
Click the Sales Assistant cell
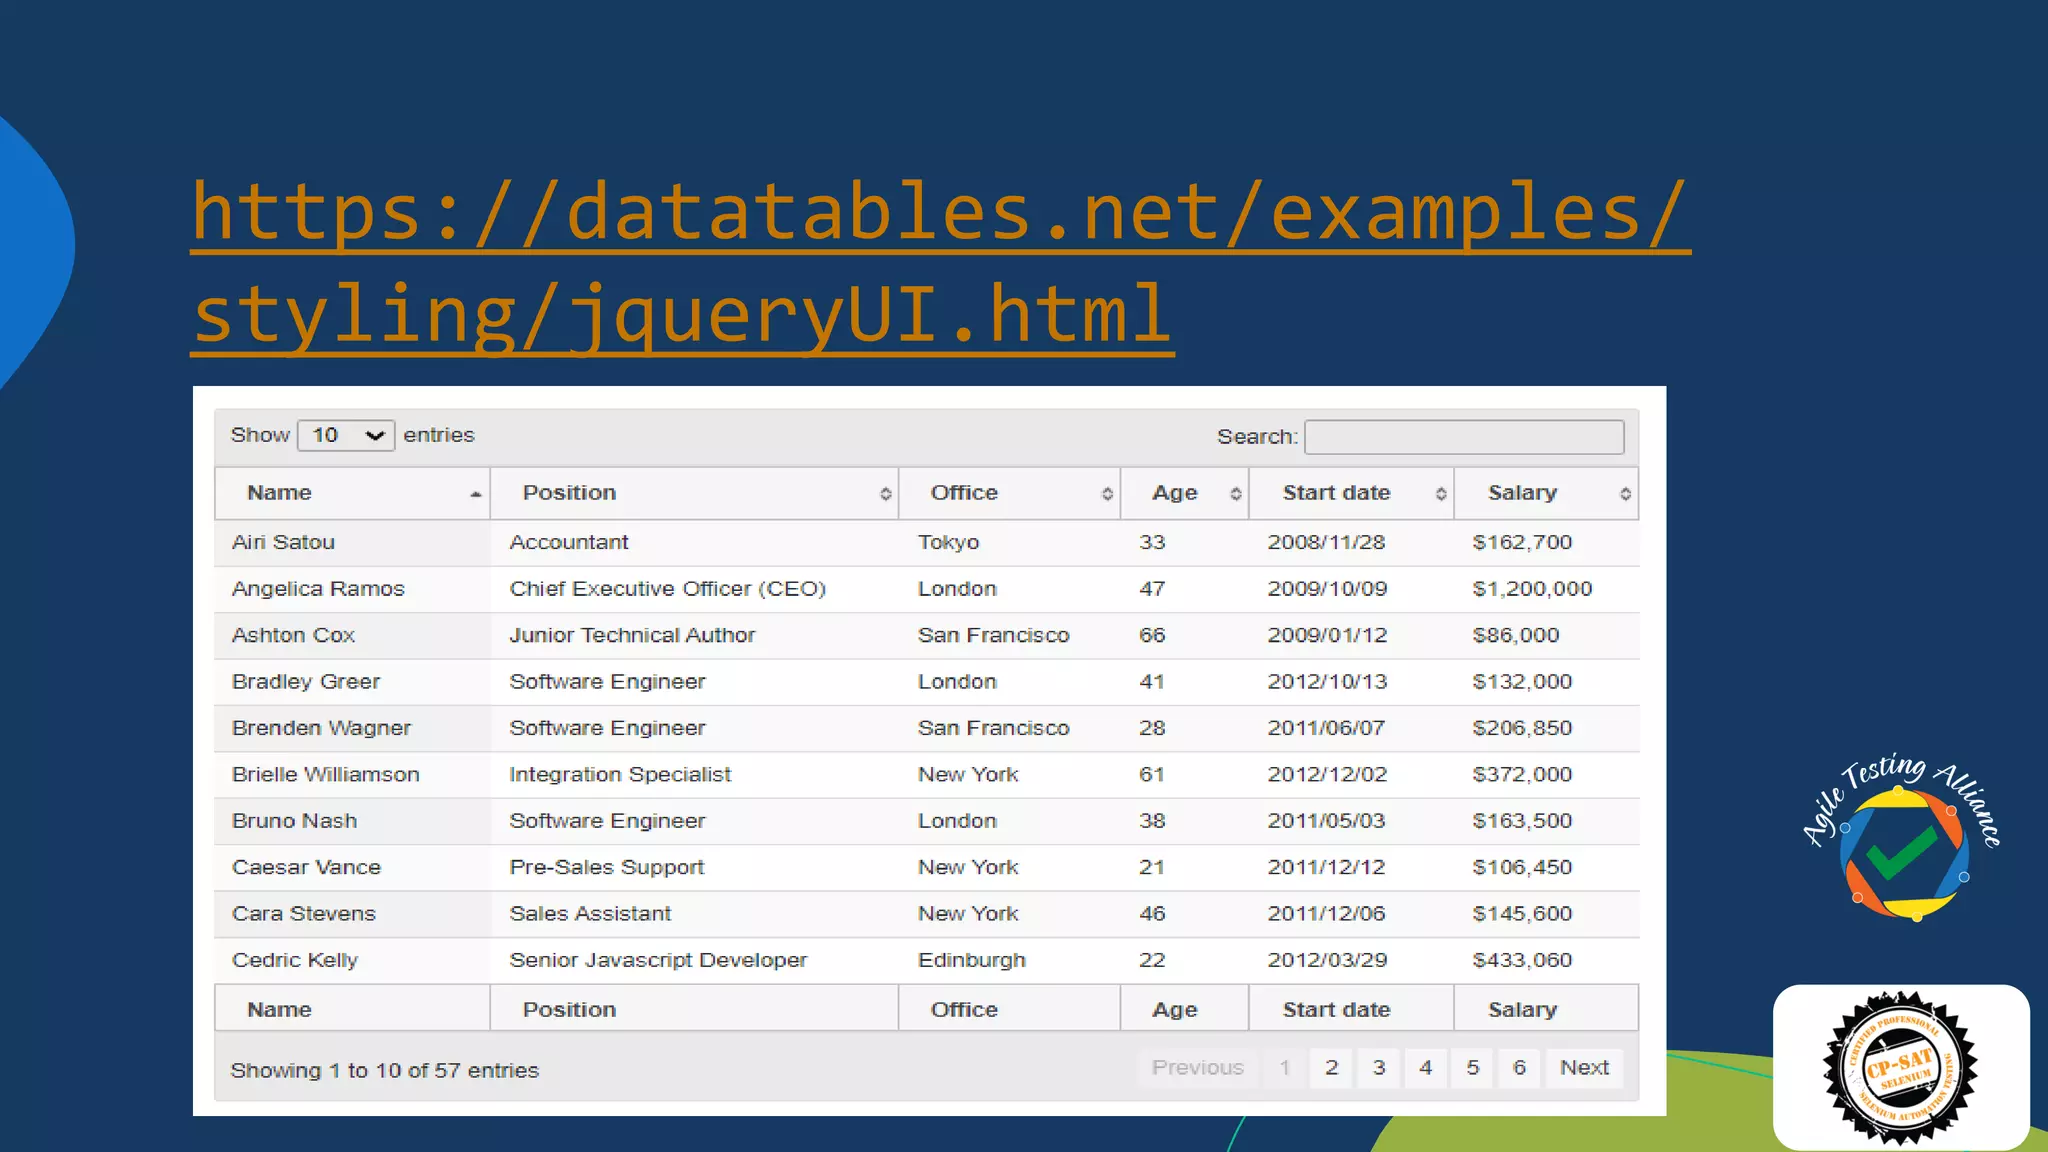coord(695,914)
